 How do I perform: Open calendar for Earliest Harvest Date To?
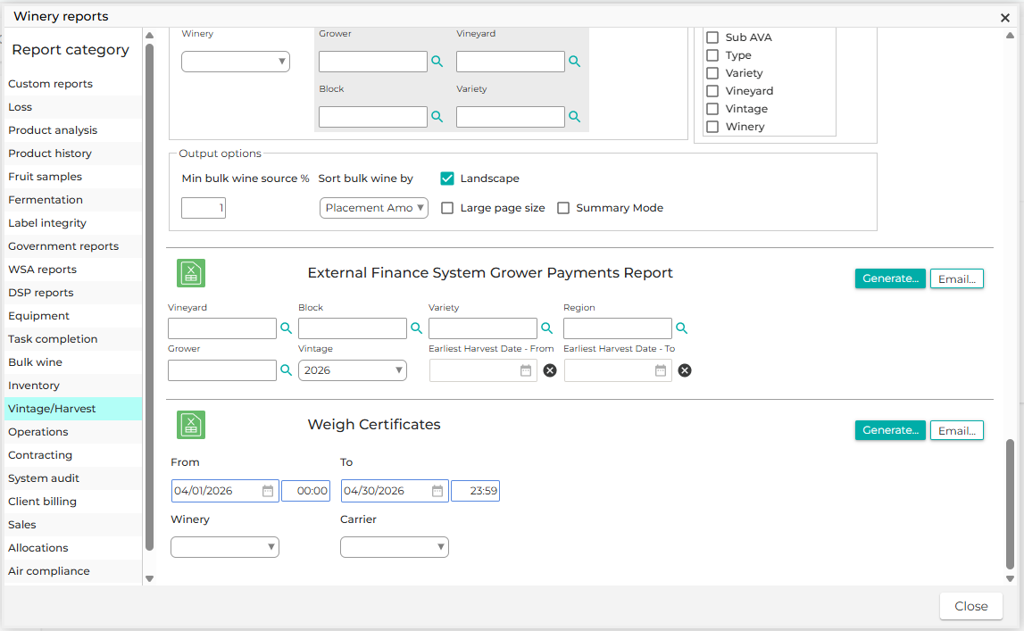pos(660,370)
